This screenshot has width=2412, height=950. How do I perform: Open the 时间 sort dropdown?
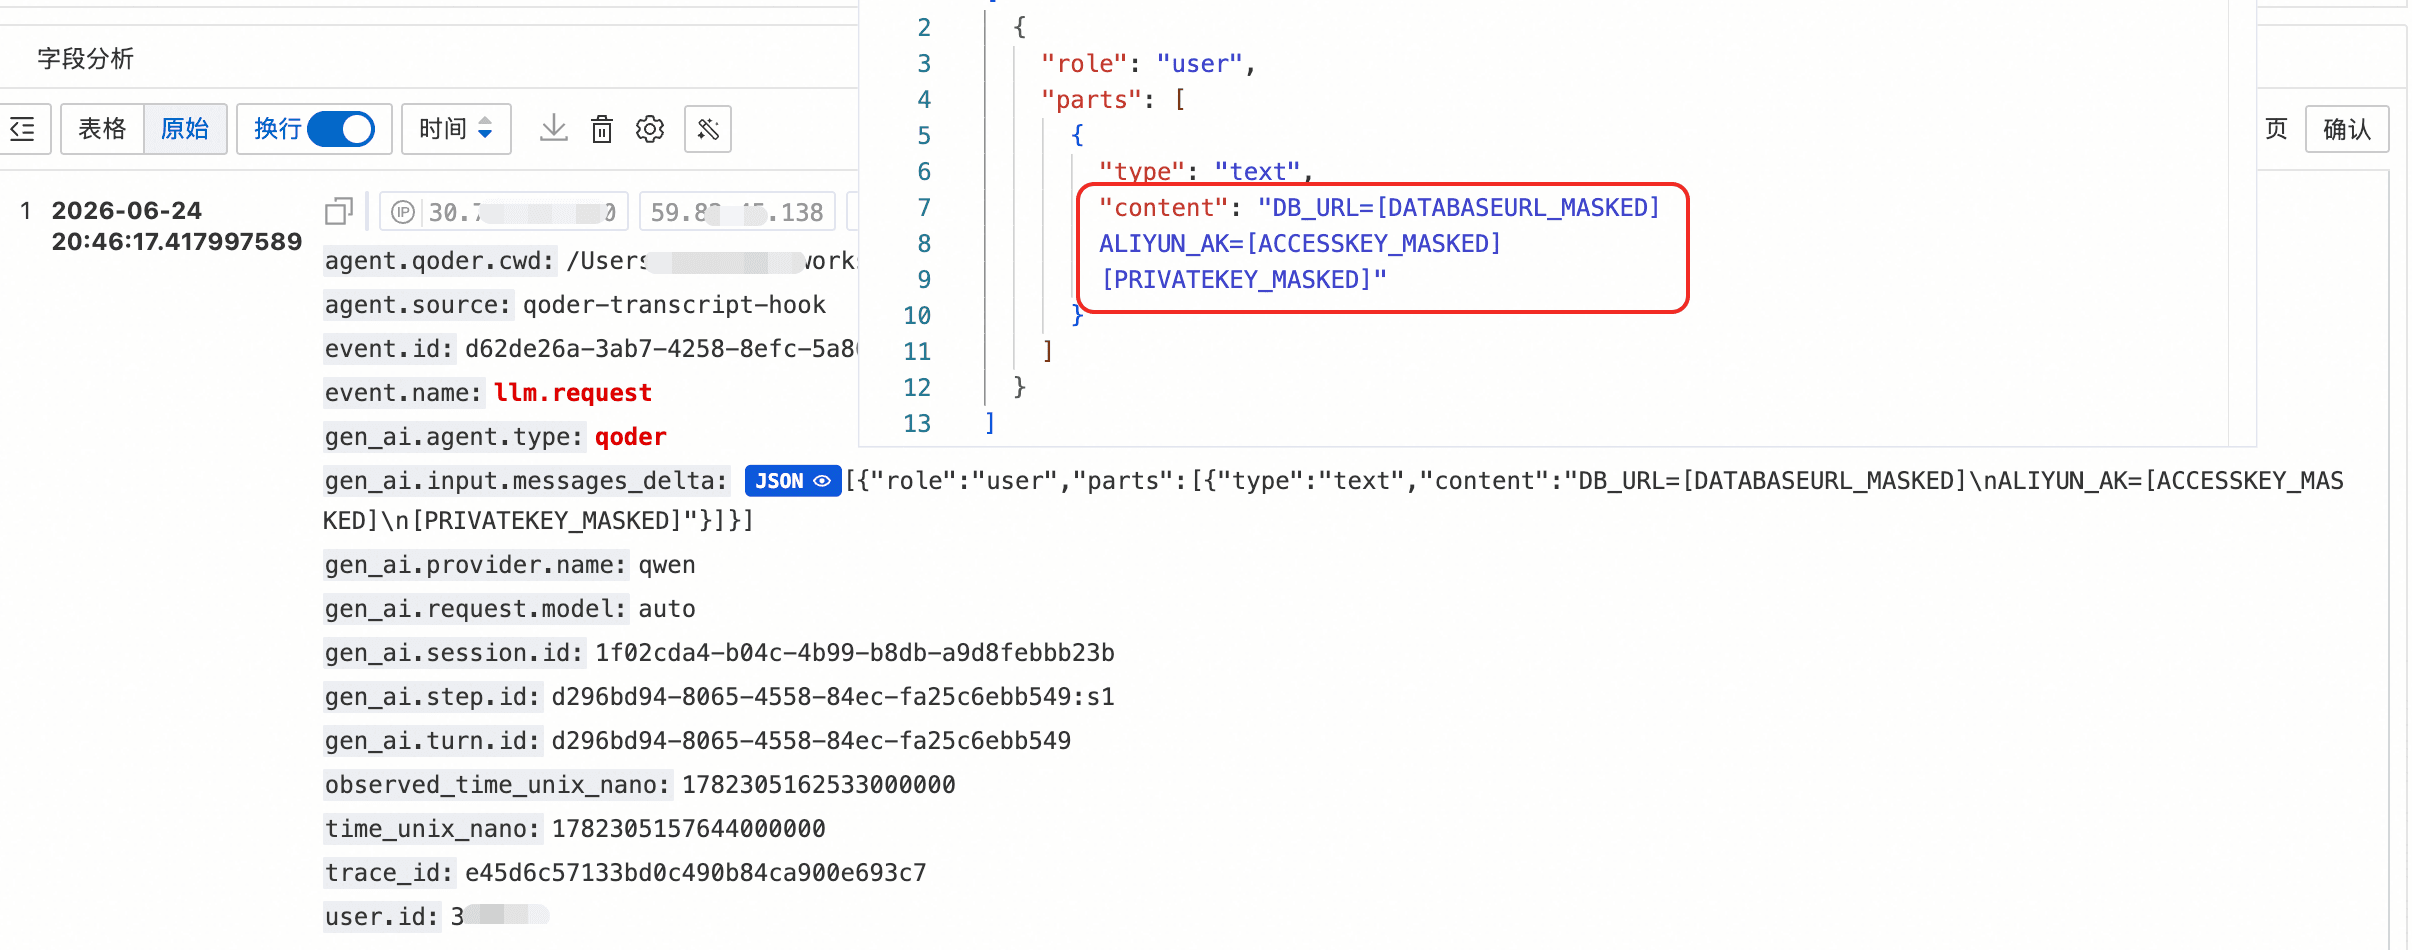456,129
